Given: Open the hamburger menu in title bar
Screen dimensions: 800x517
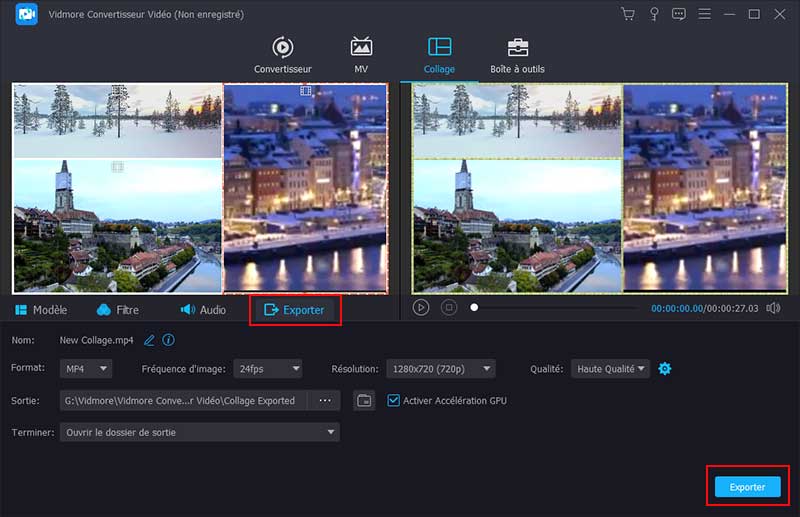Looking at the screenshot, I should (x=705, y=14).
